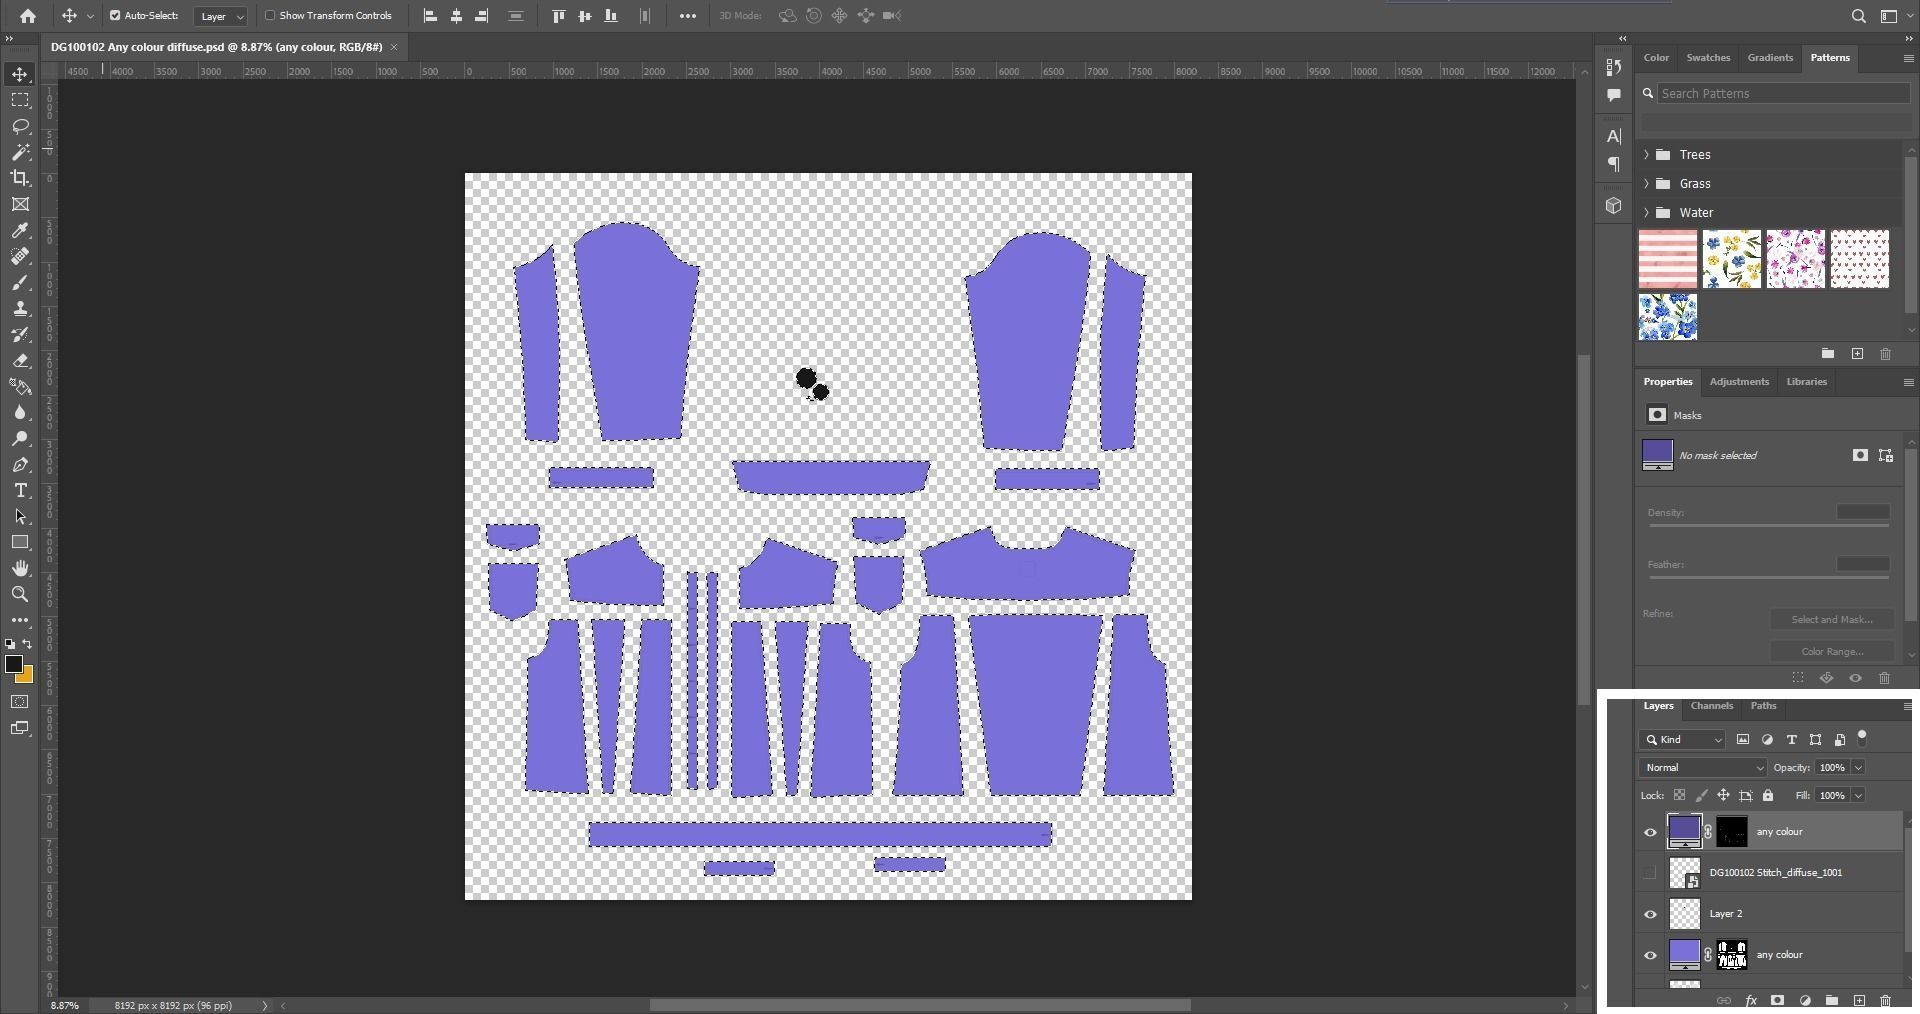Screen dimensions: 1920x1014
Task: Open layer style fx menu
Action: (1751, 1000)
